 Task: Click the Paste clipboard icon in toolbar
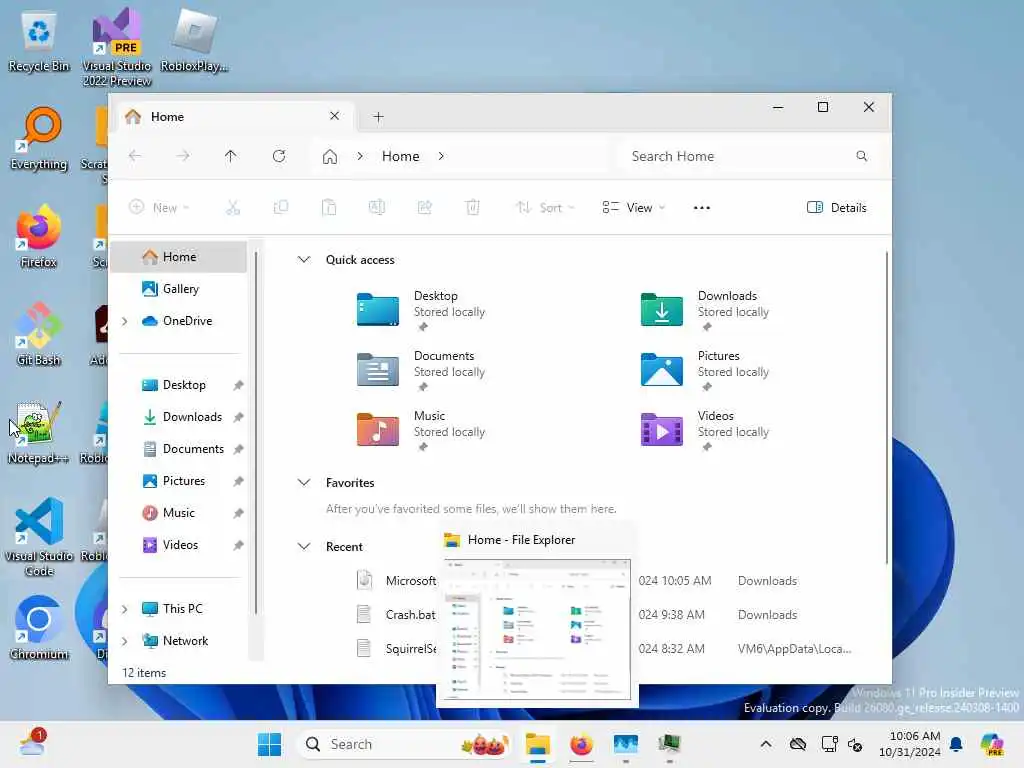tap(329, 208)
